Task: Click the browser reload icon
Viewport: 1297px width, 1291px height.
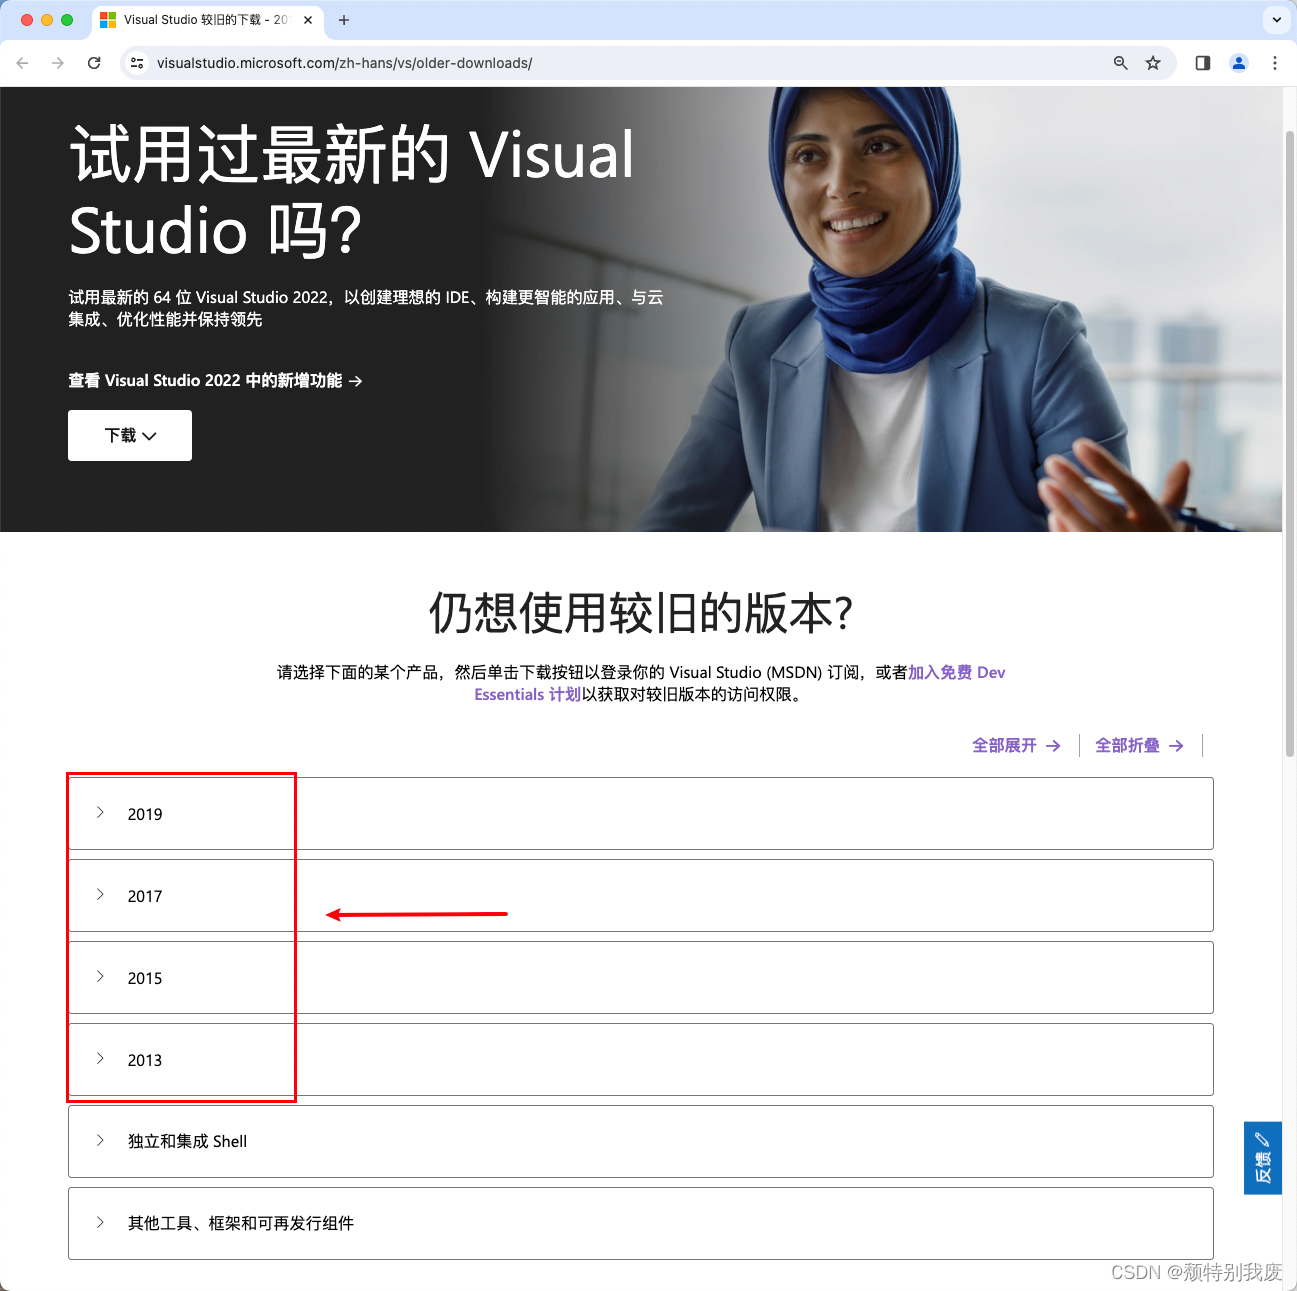Action: [x=94, y=62]
